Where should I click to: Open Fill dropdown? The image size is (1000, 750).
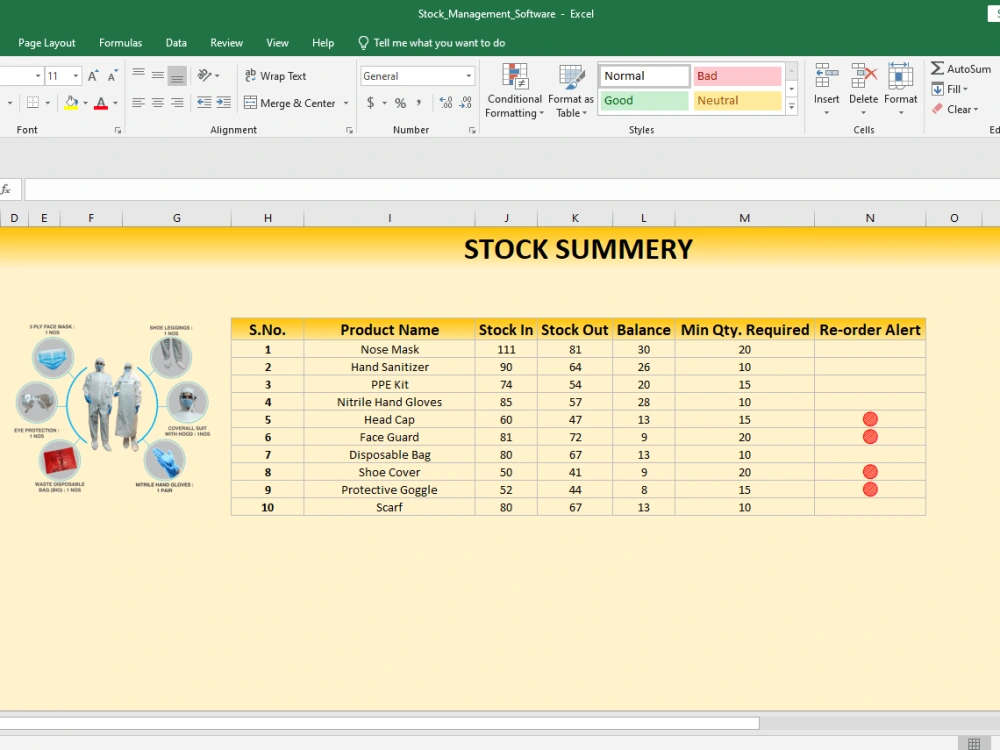[x=950, y=89]
